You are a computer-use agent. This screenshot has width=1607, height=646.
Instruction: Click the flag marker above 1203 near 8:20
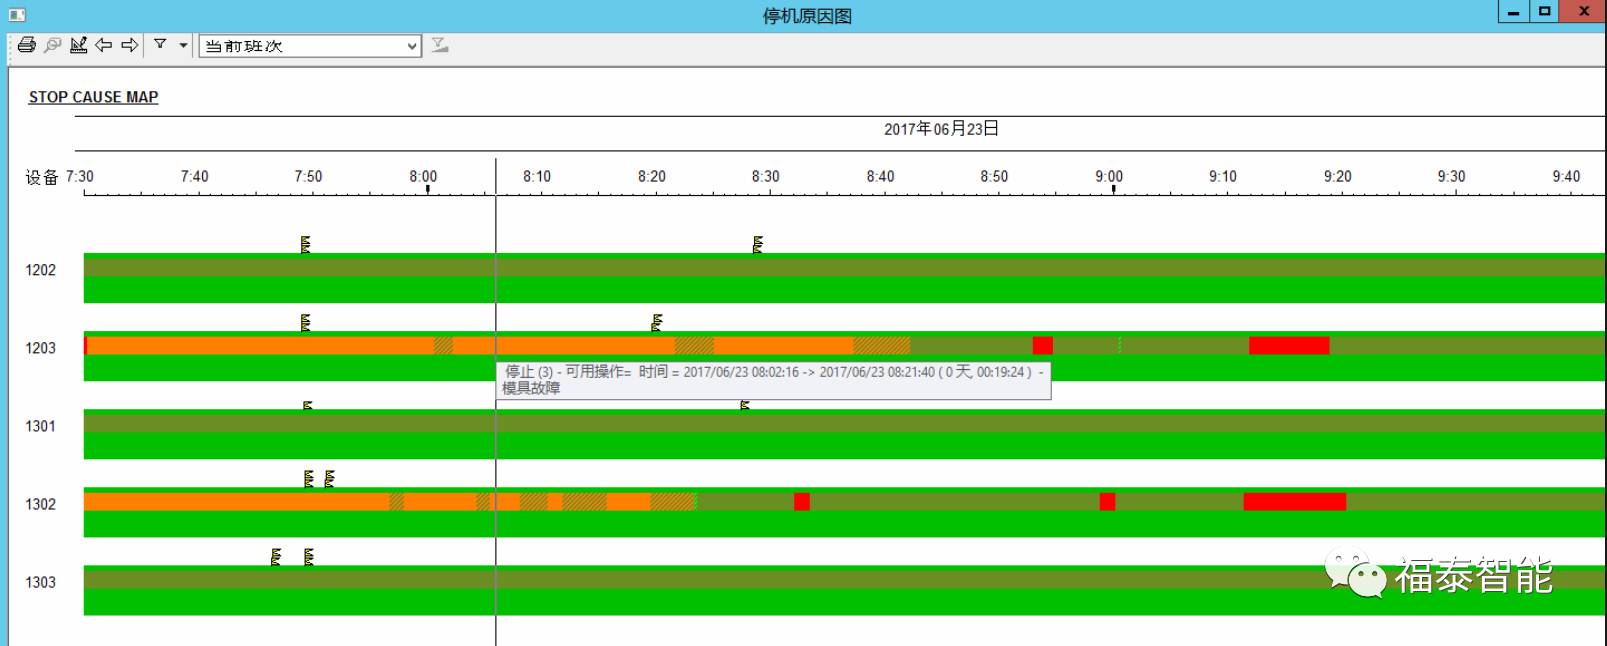pos(656,322)
